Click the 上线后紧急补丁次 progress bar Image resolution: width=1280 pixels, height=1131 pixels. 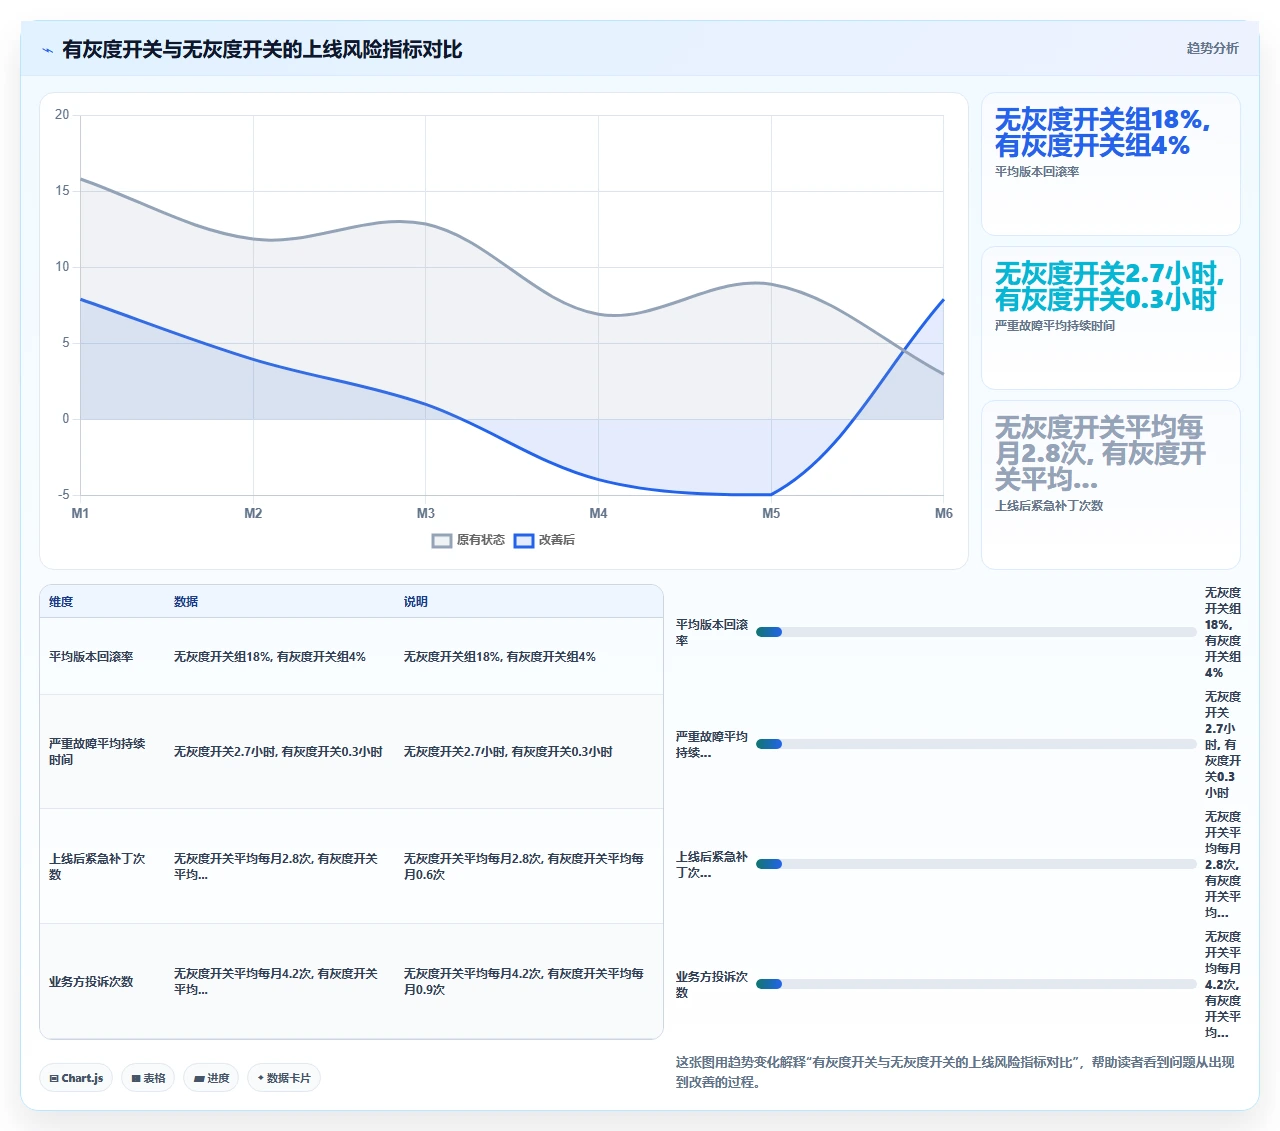pyautogui.click(x=976, y=864)
